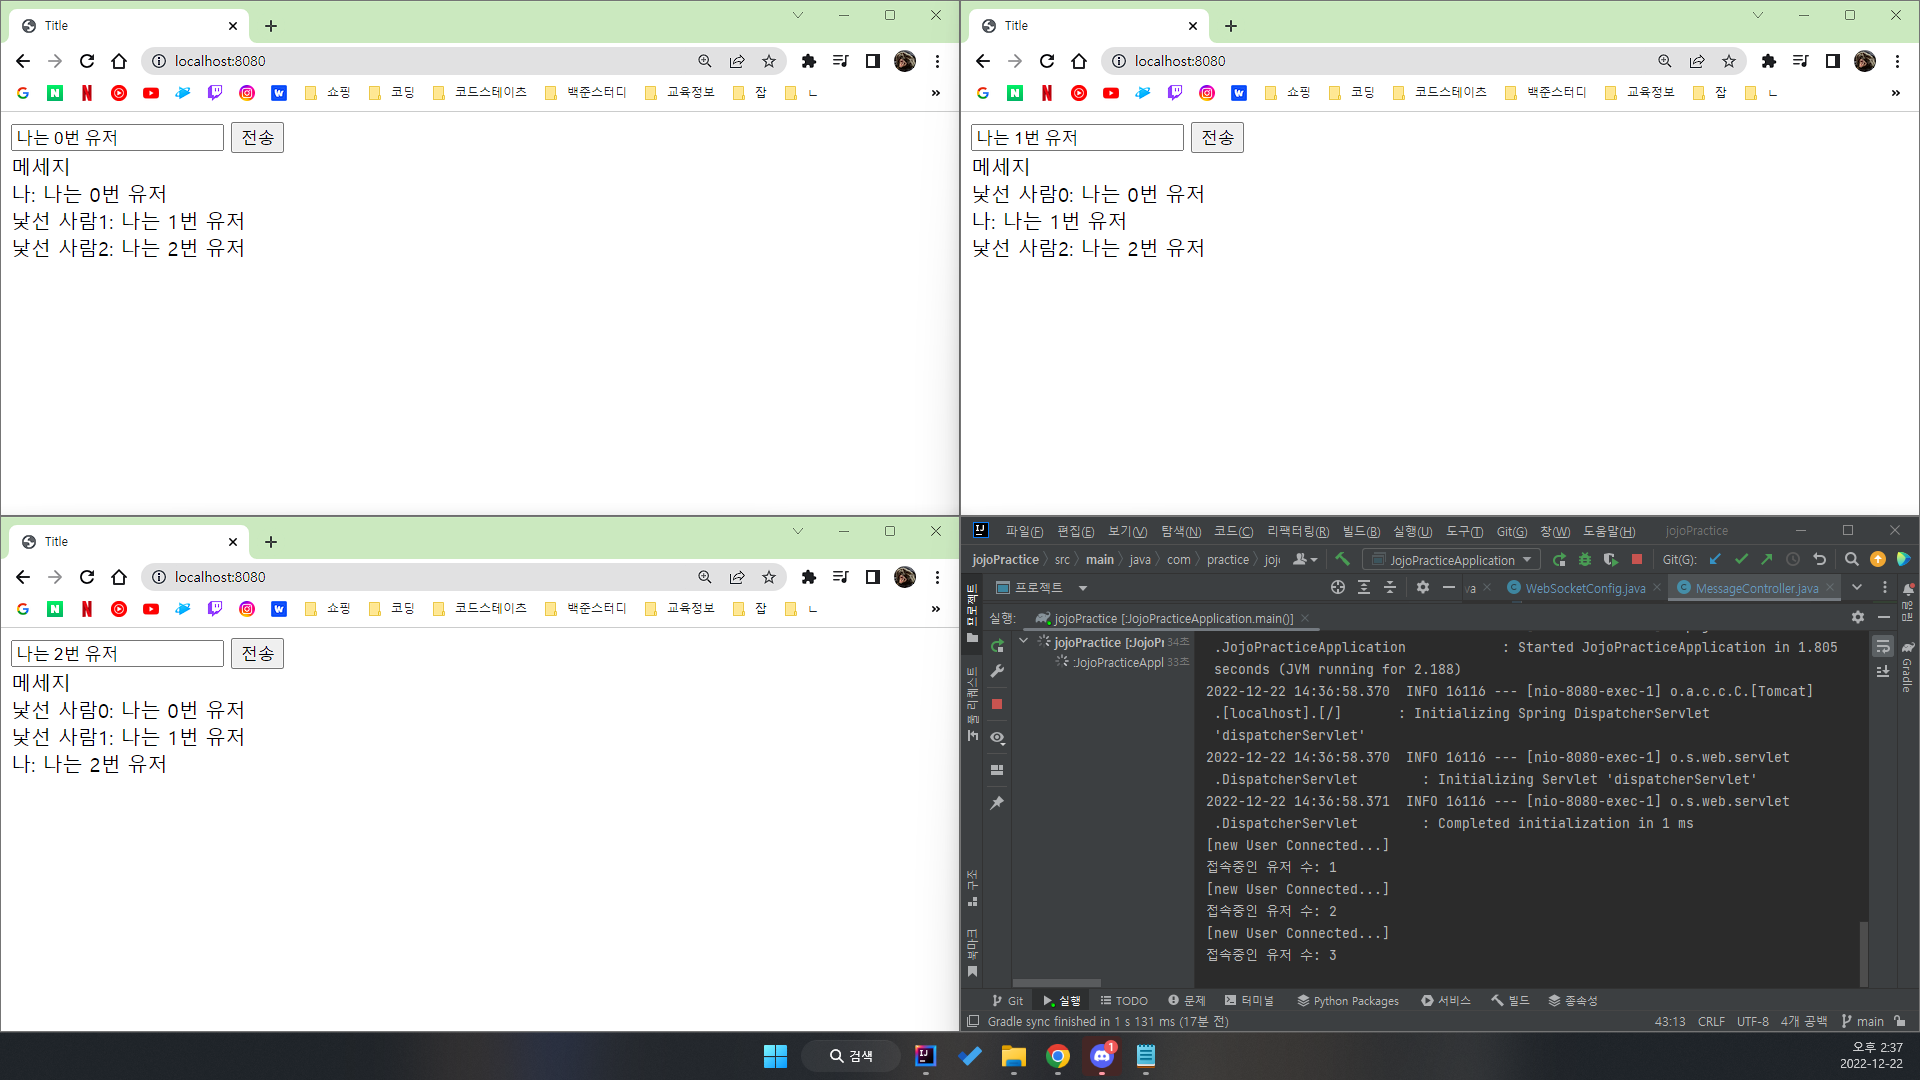
Task: Click the debug bug icon in IntelliJ toolbar
Action: pos(1585,560)
